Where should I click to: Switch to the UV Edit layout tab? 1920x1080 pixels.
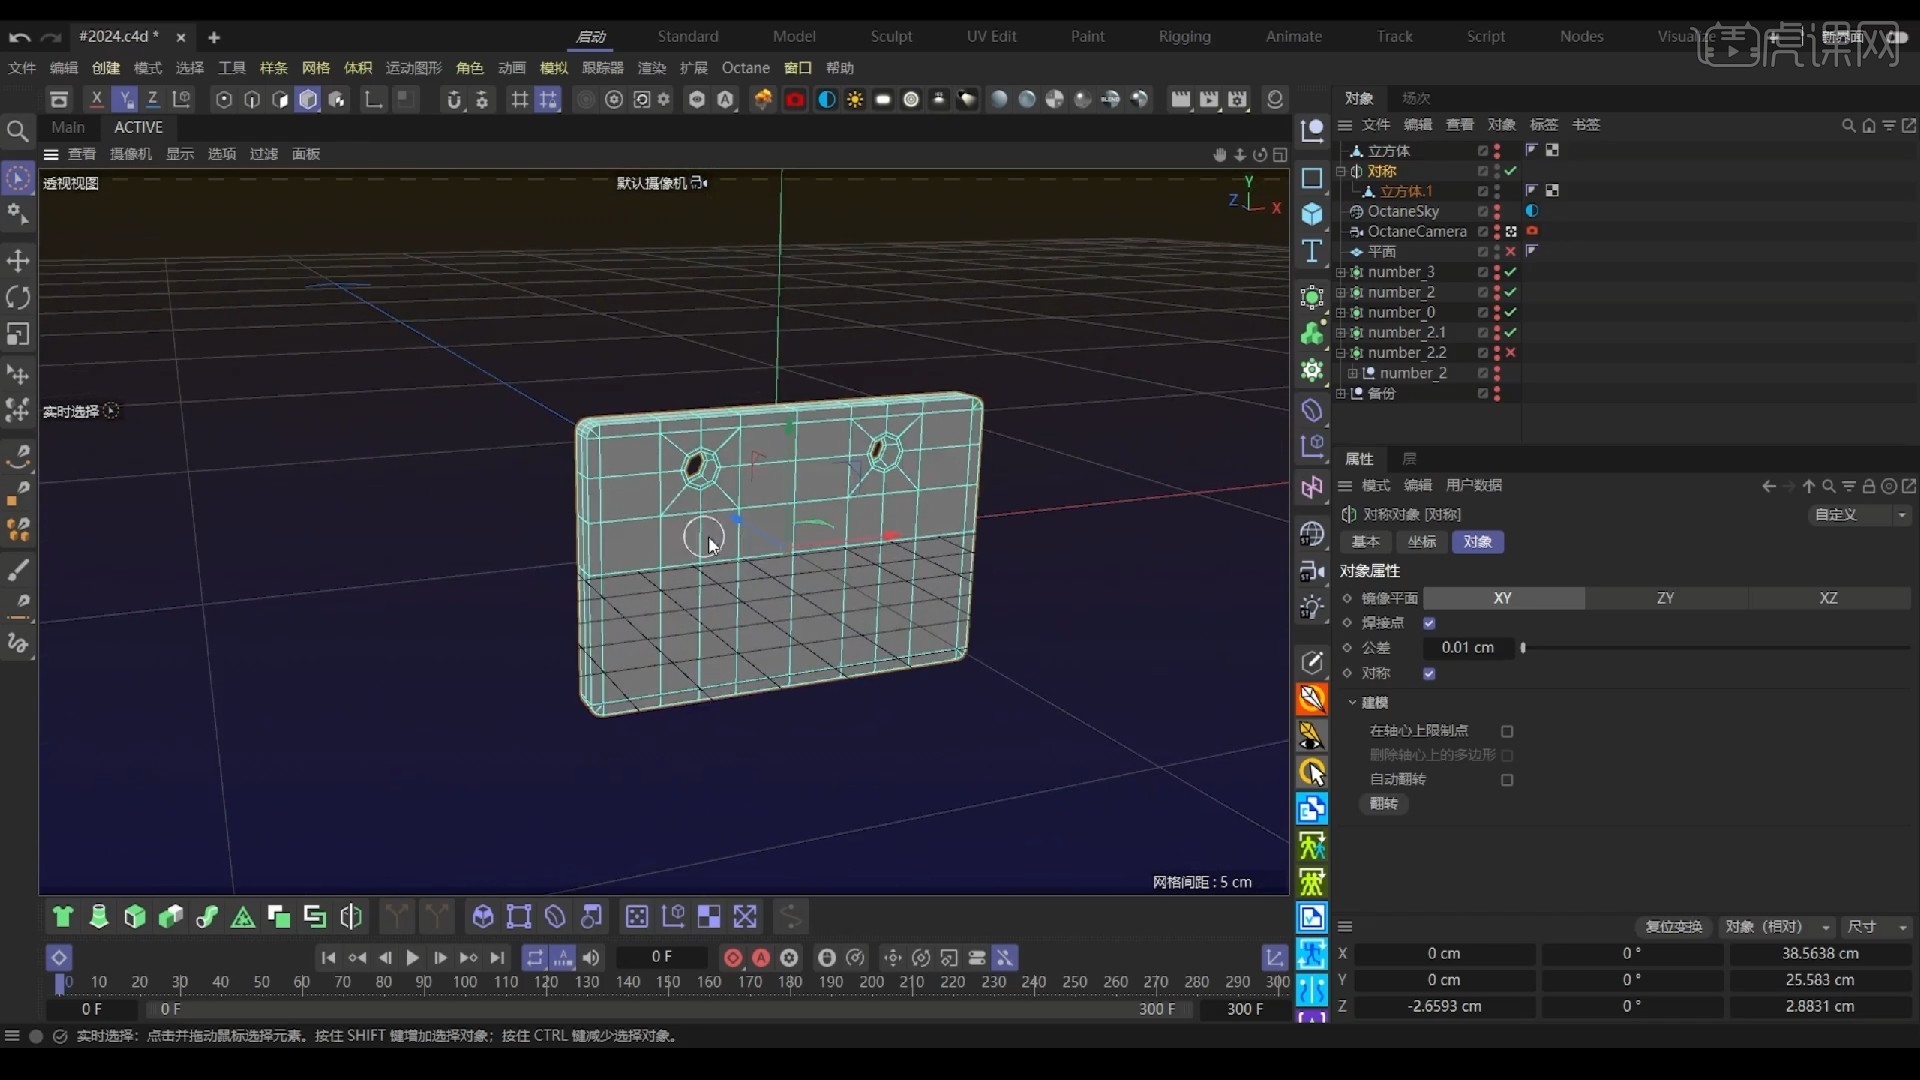(x=991, y=36)
